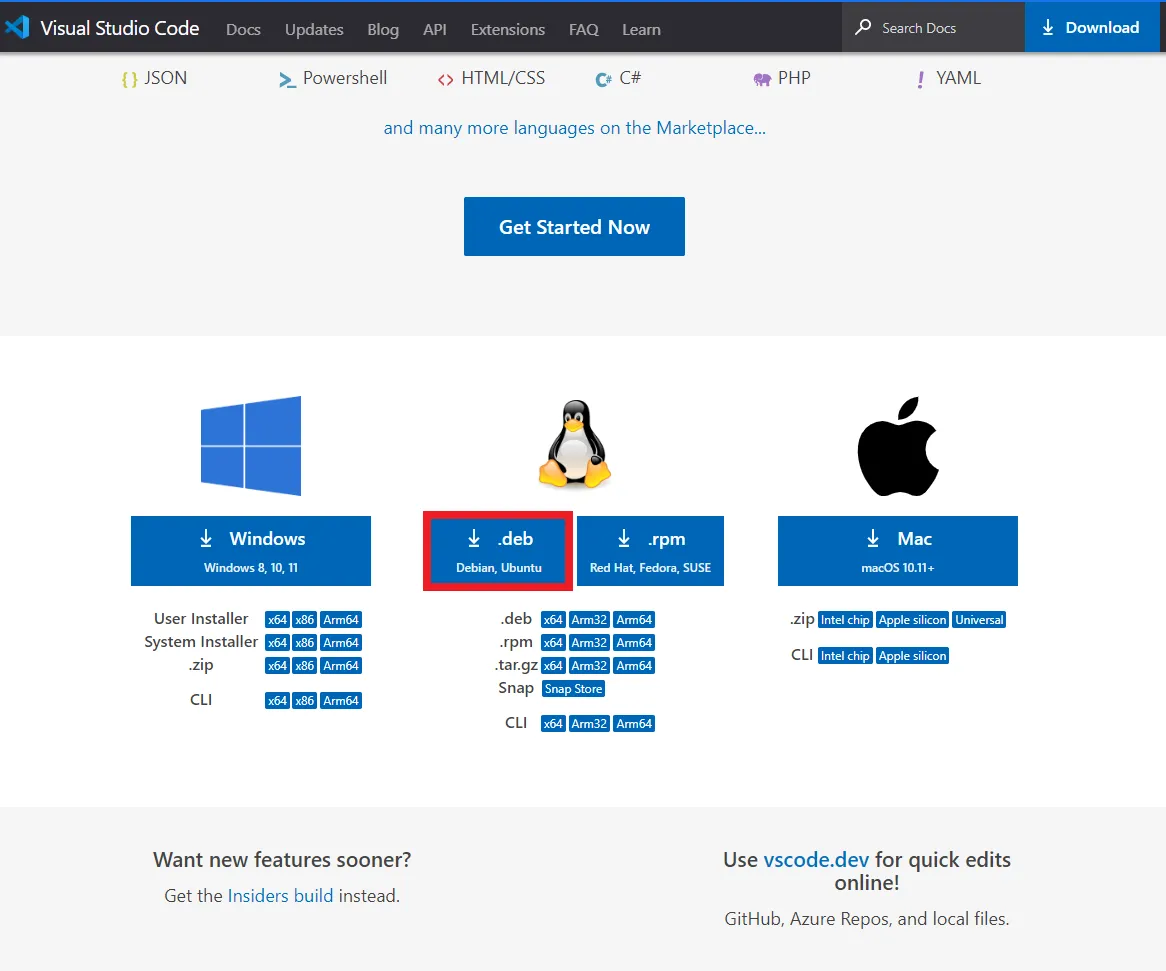
Task: Select Windows CLI x64 link
Action: 277,700
